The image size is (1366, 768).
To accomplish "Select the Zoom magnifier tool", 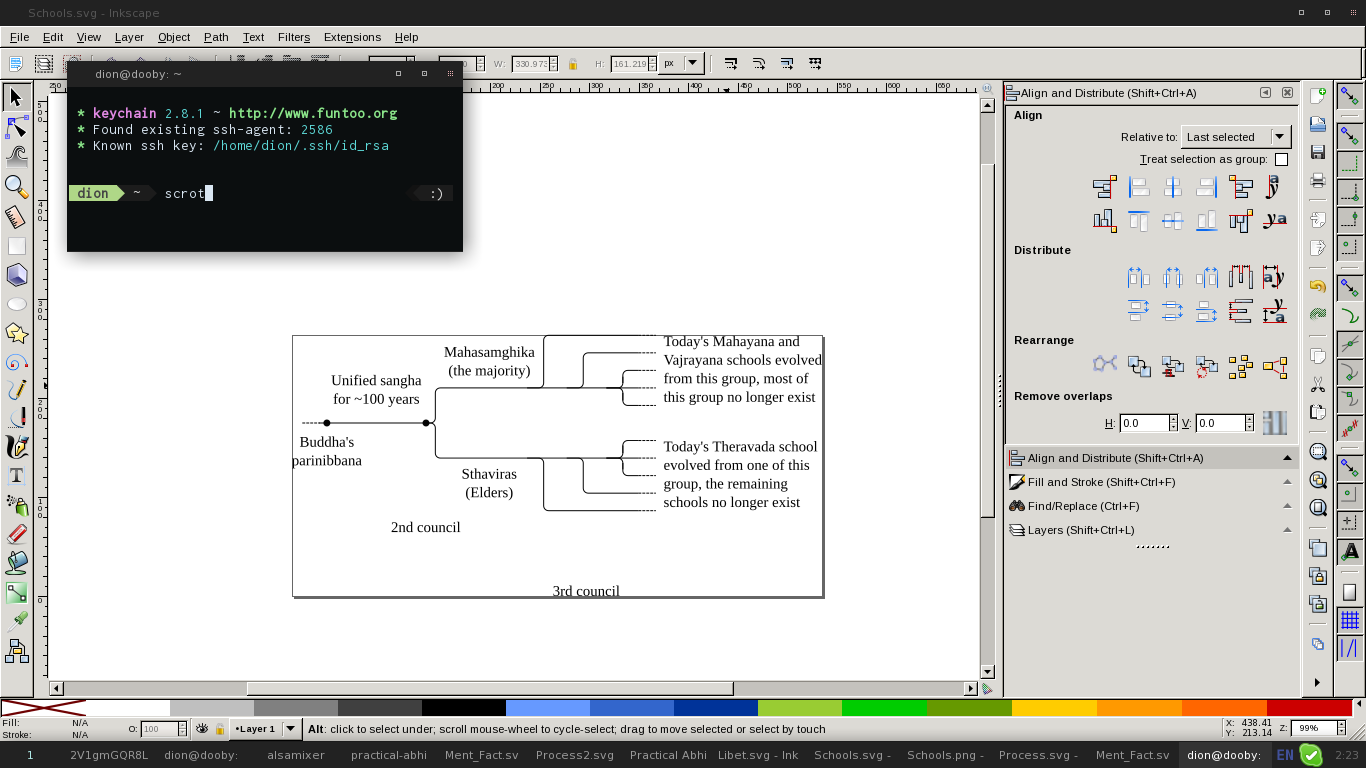I will (16, 185).
